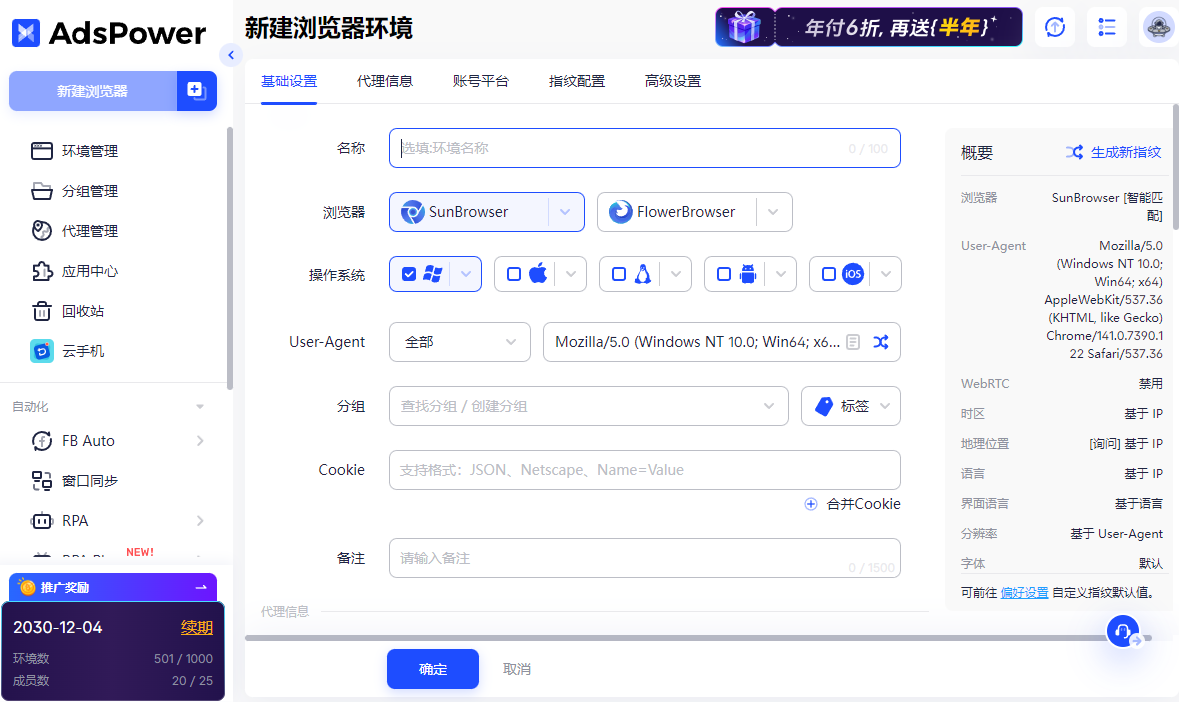Screen dimensions: 1179x702
Task: Click the plus icon beside 新建浏览器
Action: 196,90
